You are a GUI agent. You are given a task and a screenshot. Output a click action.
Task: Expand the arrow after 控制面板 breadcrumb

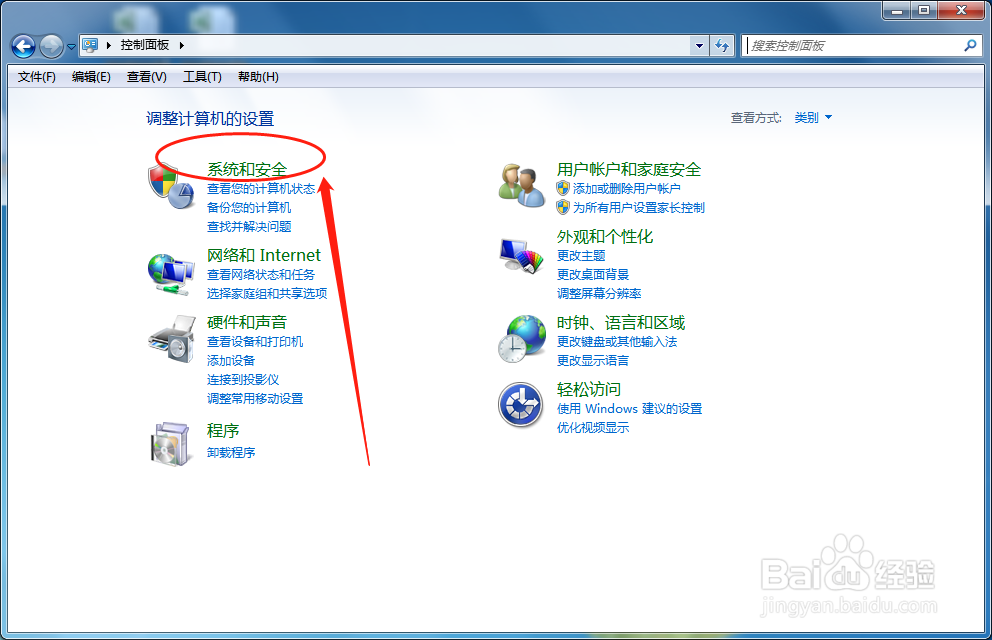click(x=182, y=45)
